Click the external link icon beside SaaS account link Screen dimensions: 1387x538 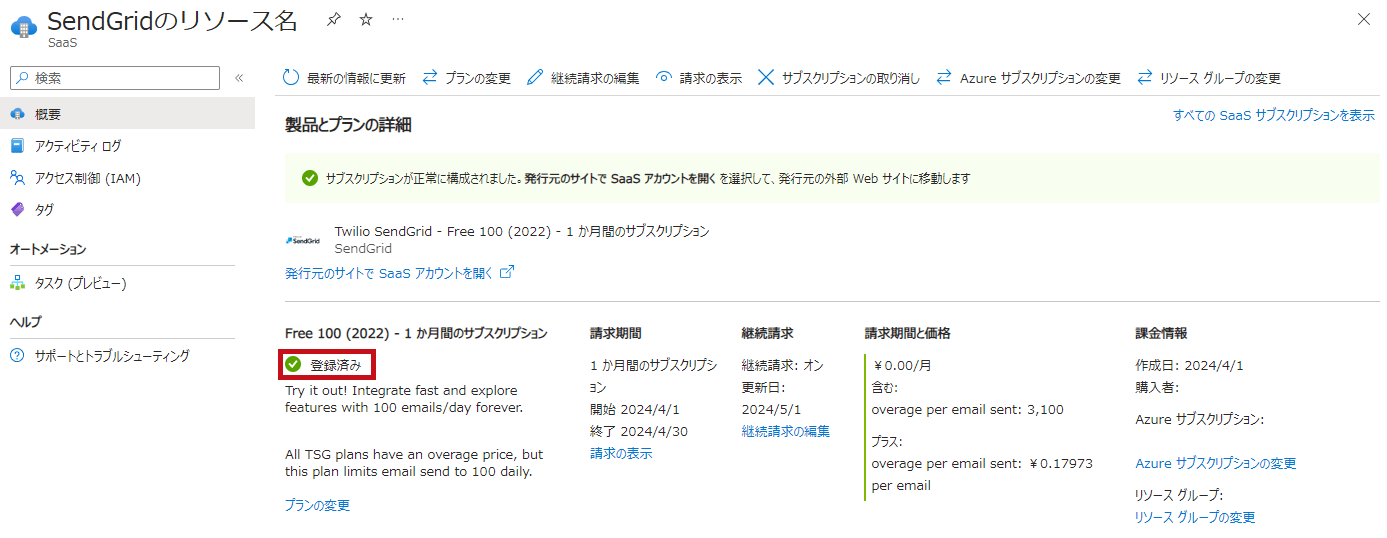tap(507, 272)
